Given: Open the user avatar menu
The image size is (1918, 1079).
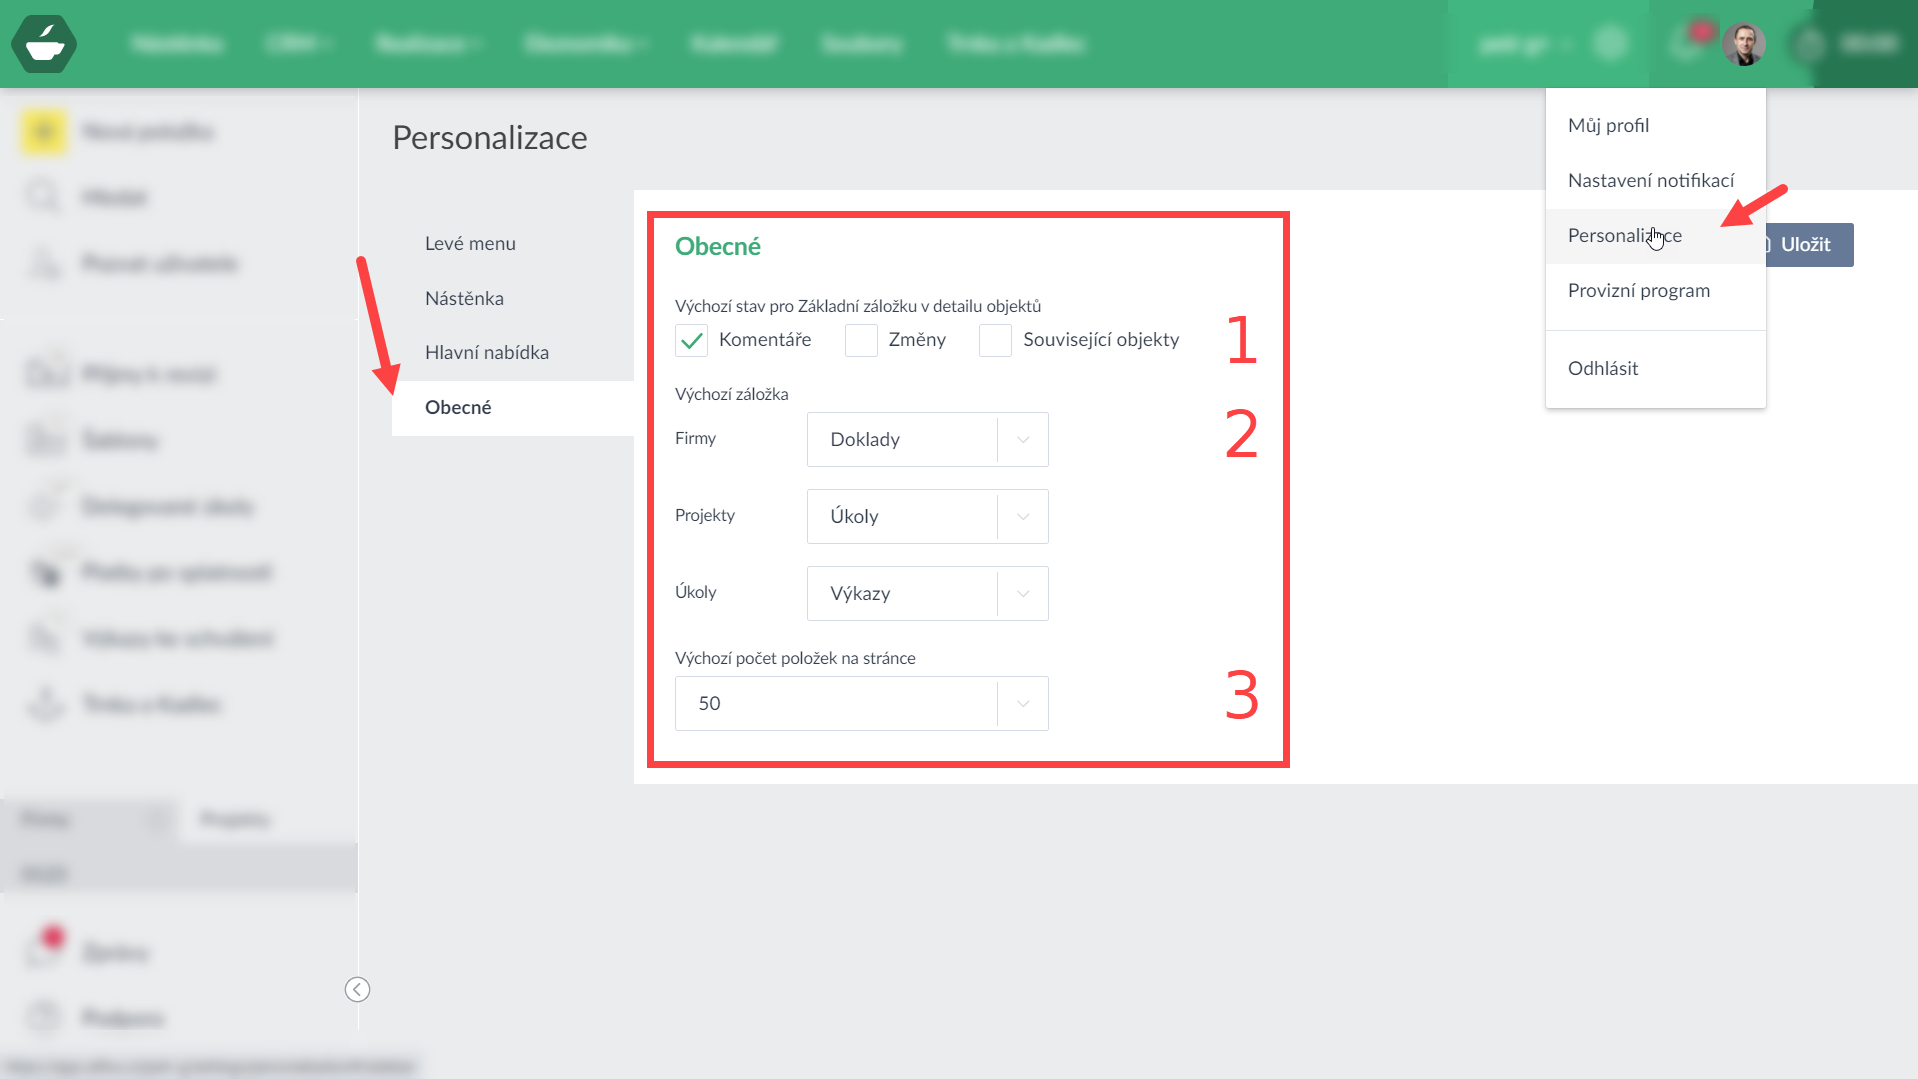Looking at the screenshot, I should (1743, 44).
